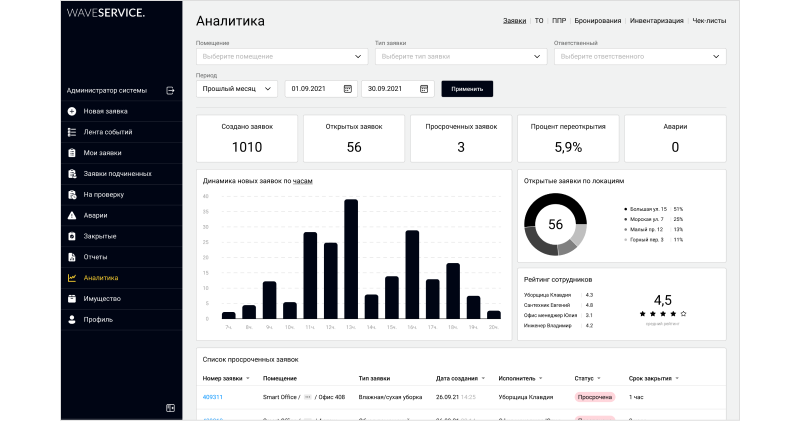Open calendar picker for end date 30.09.2021
Screen dimensions: 800x421
pos(424,89)
